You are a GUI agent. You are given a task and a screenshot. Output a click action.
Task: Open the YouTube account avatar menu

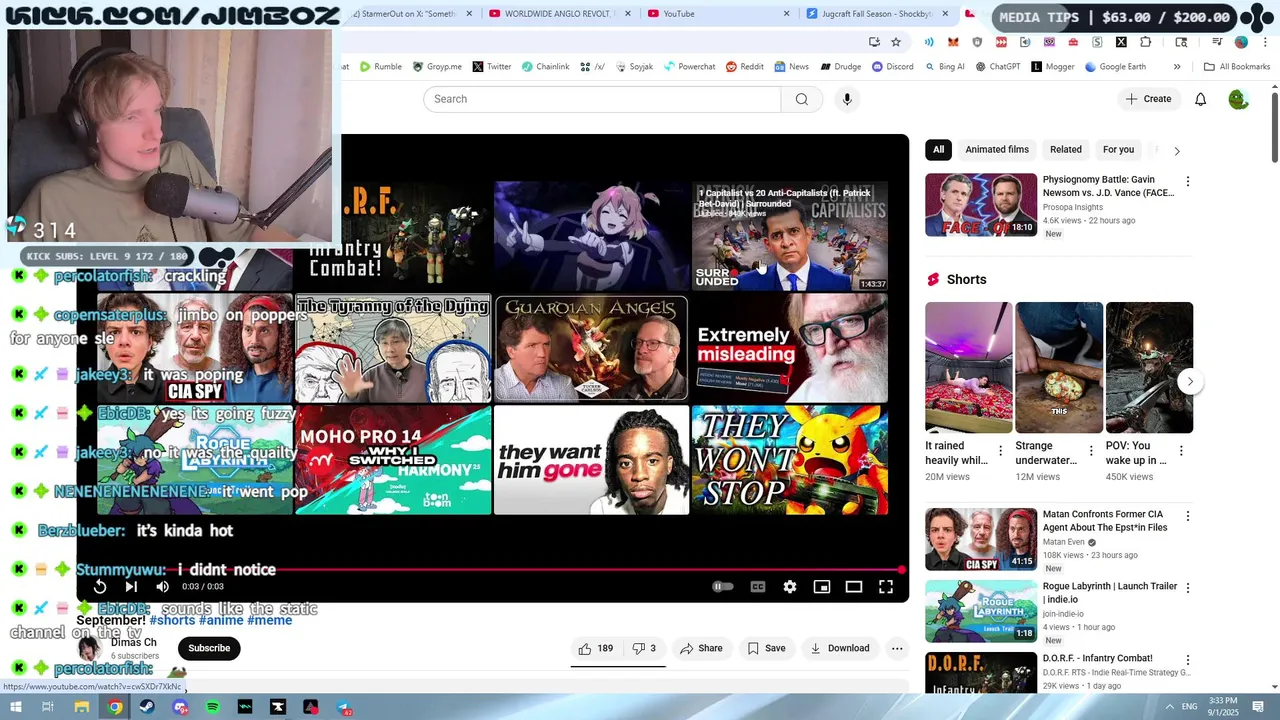[1238, 99]
